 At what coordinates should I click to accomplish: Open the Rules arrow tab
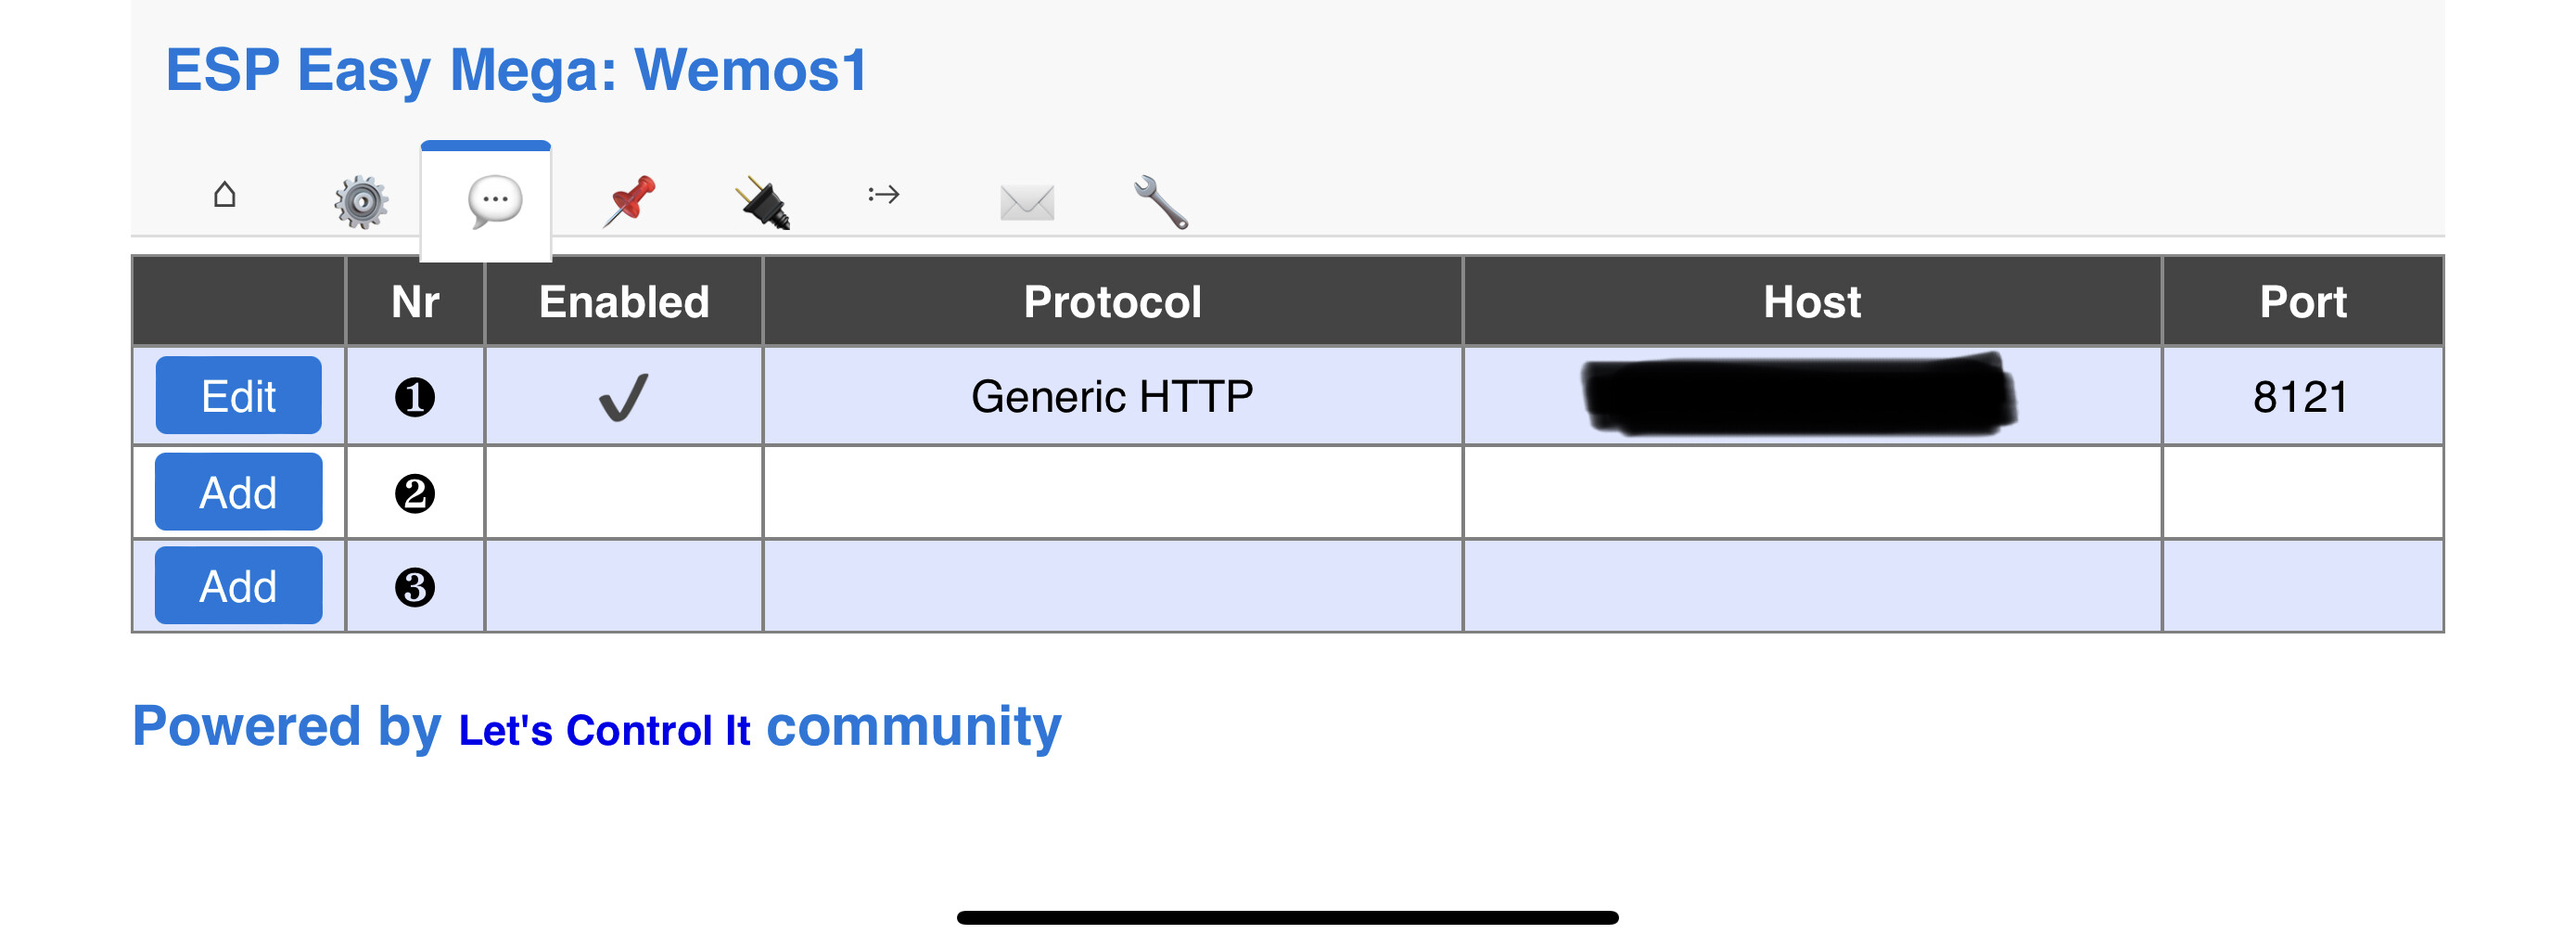(884, 194)
